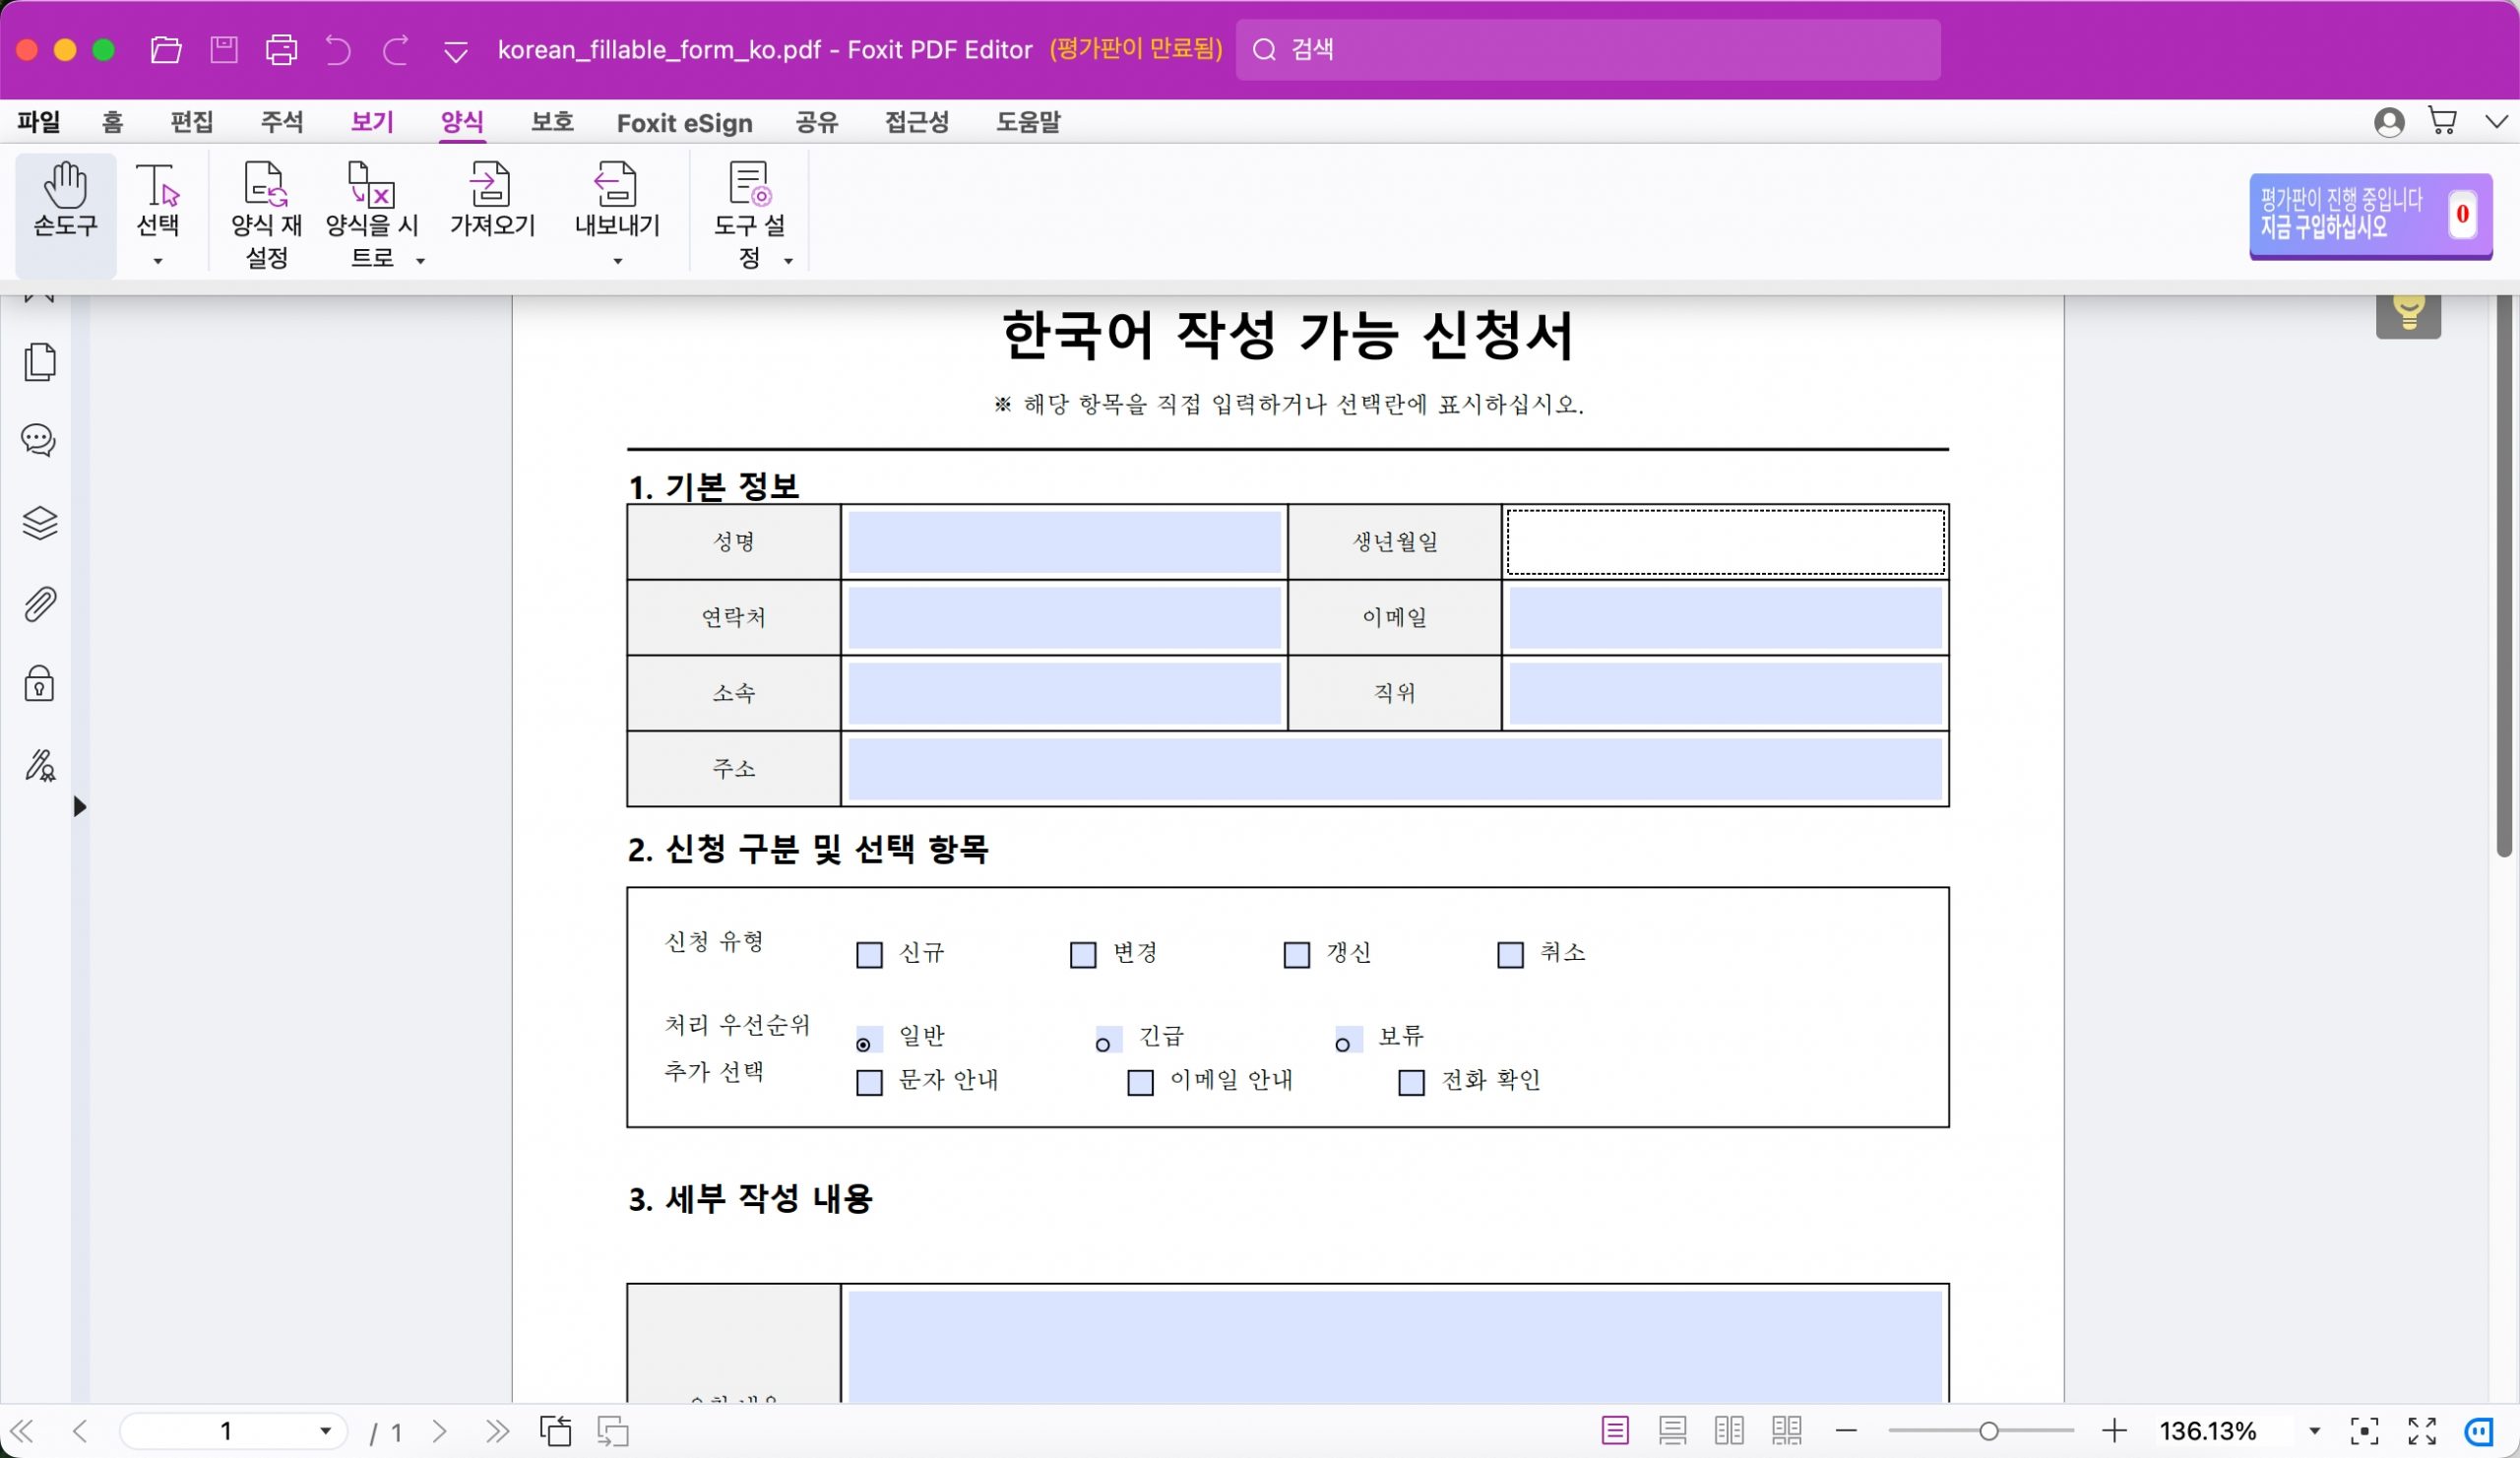Click the zoom in plus button
Screen dimensions: 2520x1458
point(2114,1431)
